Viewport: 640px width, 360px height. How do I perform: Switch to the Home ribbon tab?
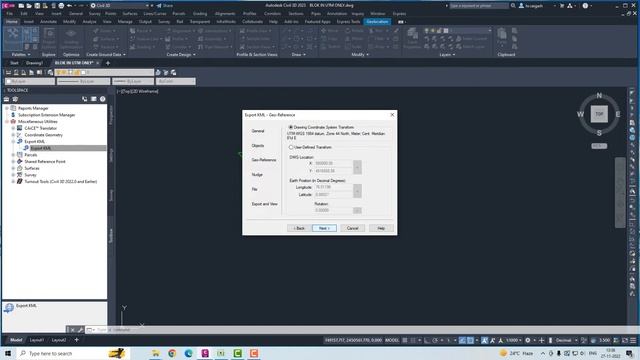click(11, 22)
